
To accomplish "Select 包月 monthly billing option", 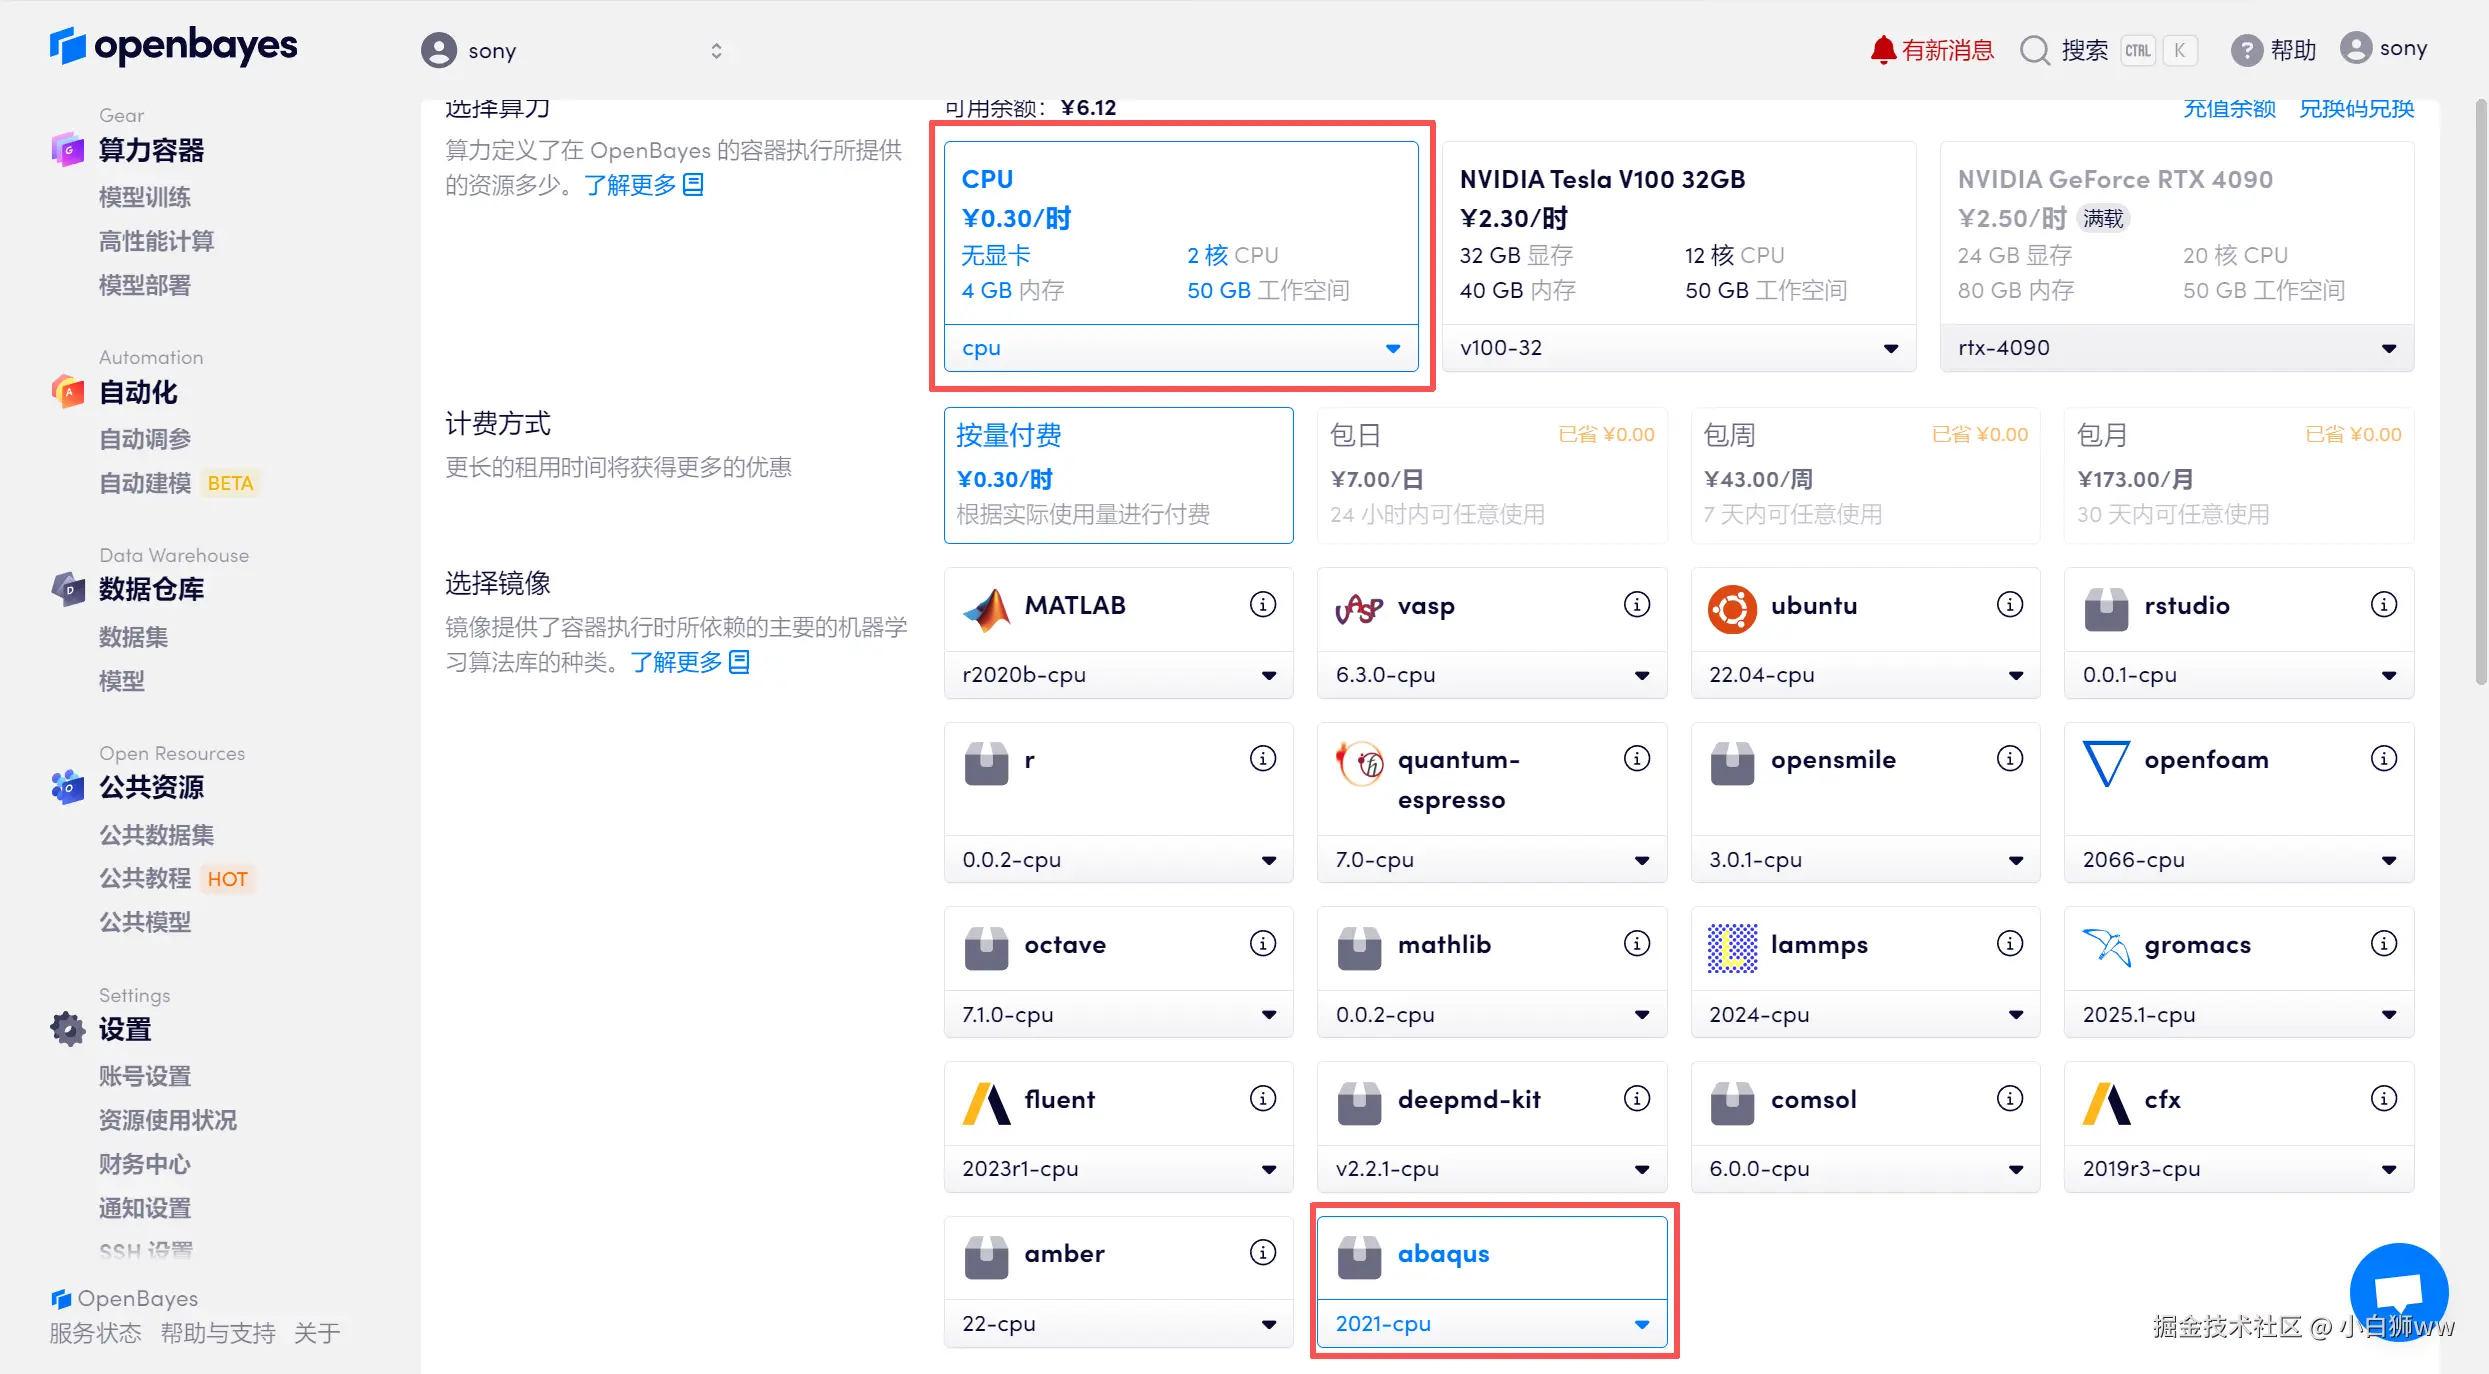I will pyautogui.click(x=2238, y=475).
